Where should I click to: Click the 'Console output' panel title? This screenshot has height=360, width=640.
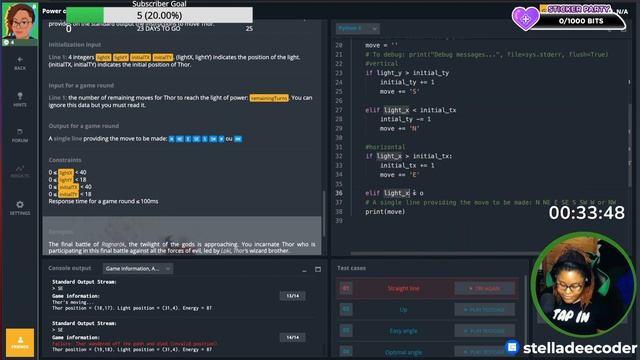(70, 268)
